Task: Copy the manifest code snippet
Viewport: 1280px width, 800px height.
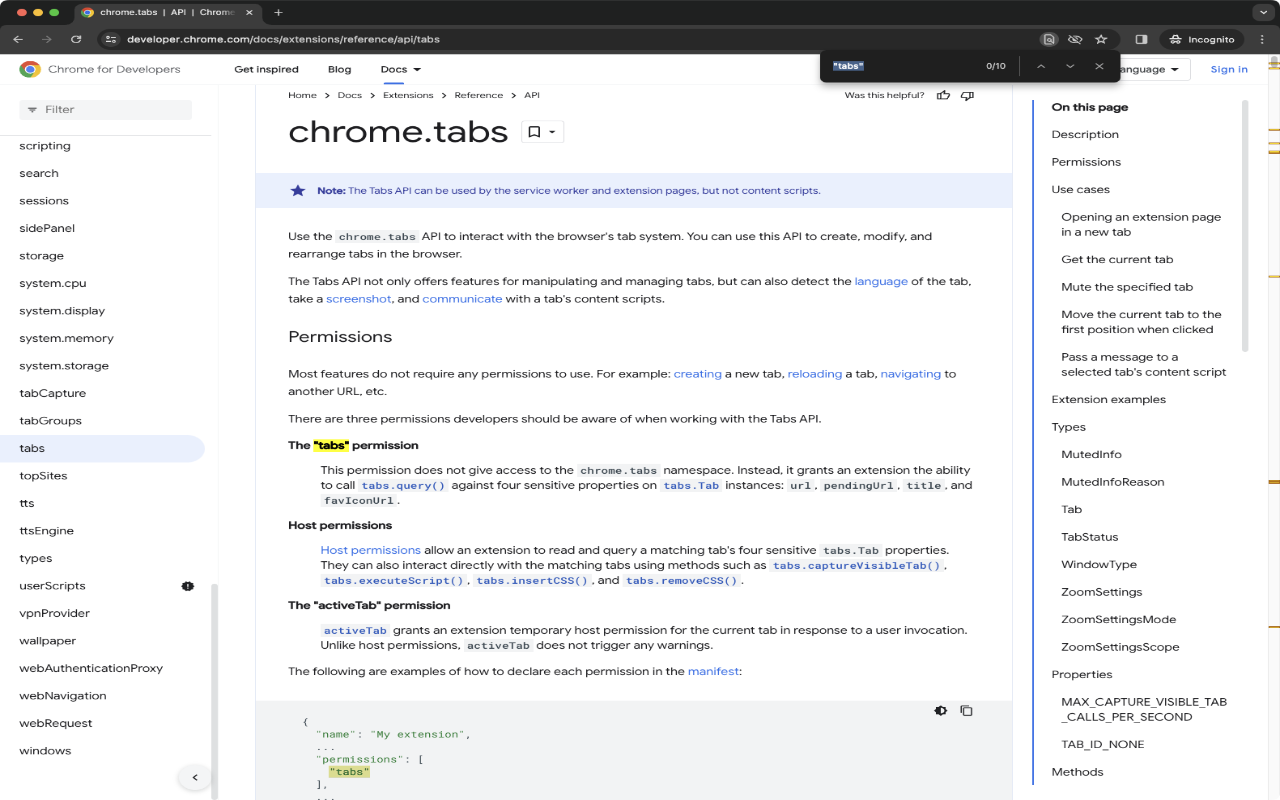Action: pyautogui.click(x=966, y=710)
